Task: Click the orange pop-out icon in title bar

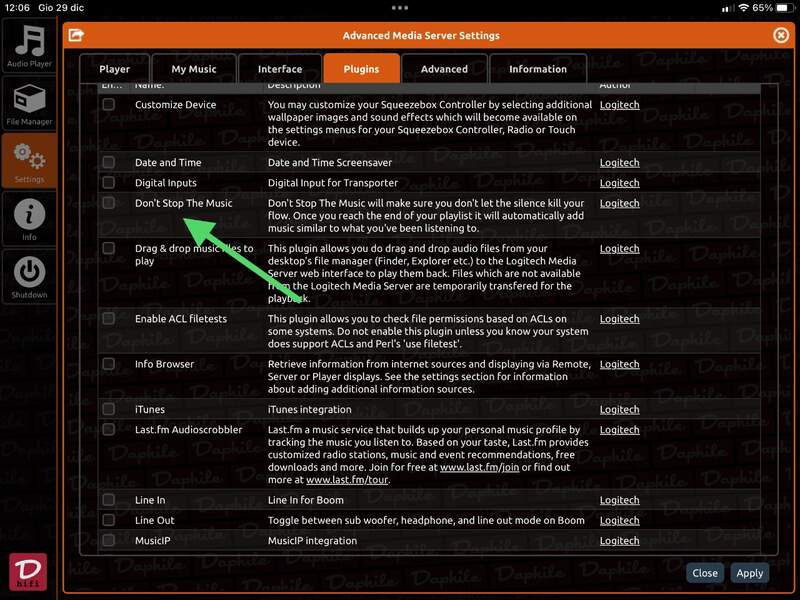Action: tap(76, 36)
